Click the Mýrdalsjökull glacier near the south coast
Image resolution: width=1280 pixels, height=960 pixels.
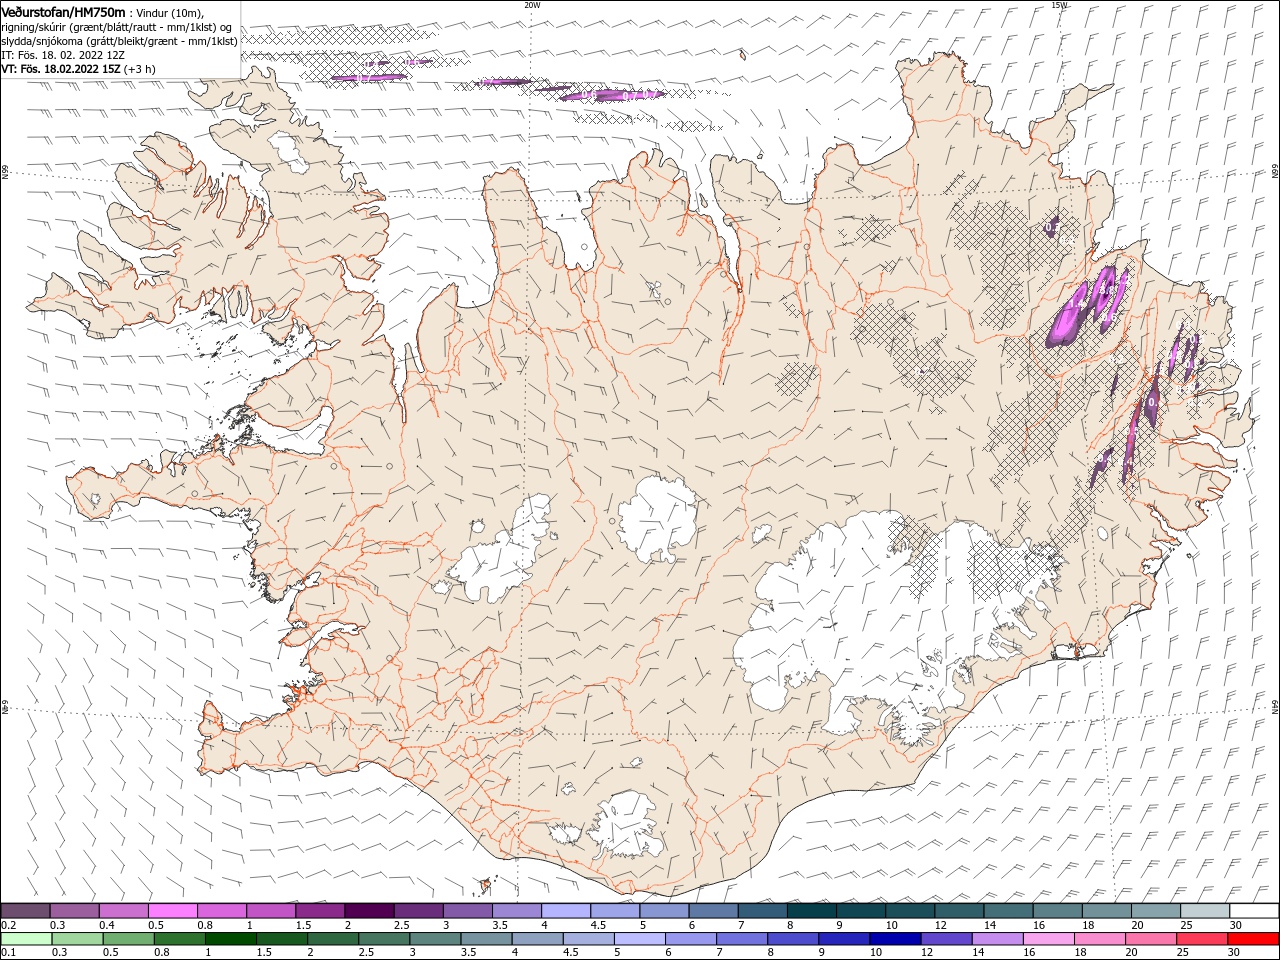[x=628, y=826]
